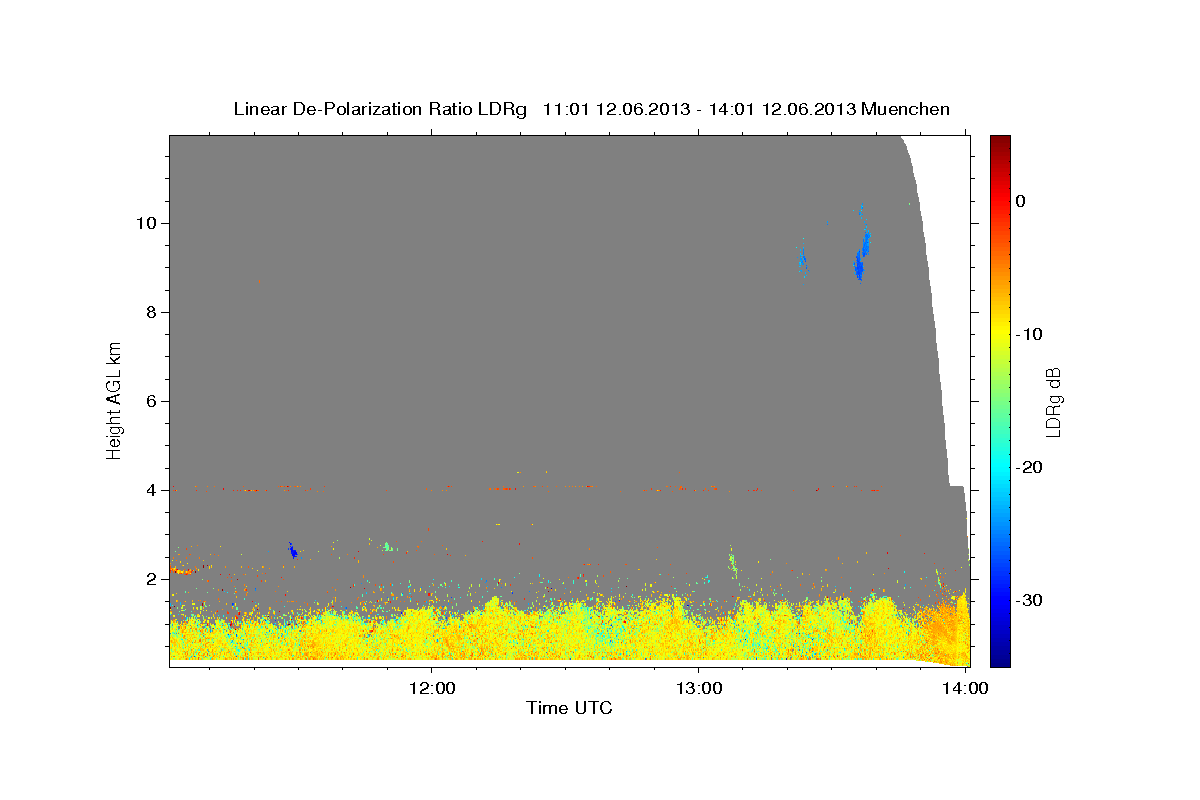Image resolution: width=1200 pixels, height=800 pixels.
Task: Click the dark blue echo near 2.6 km
Action: tap(292, 550)
